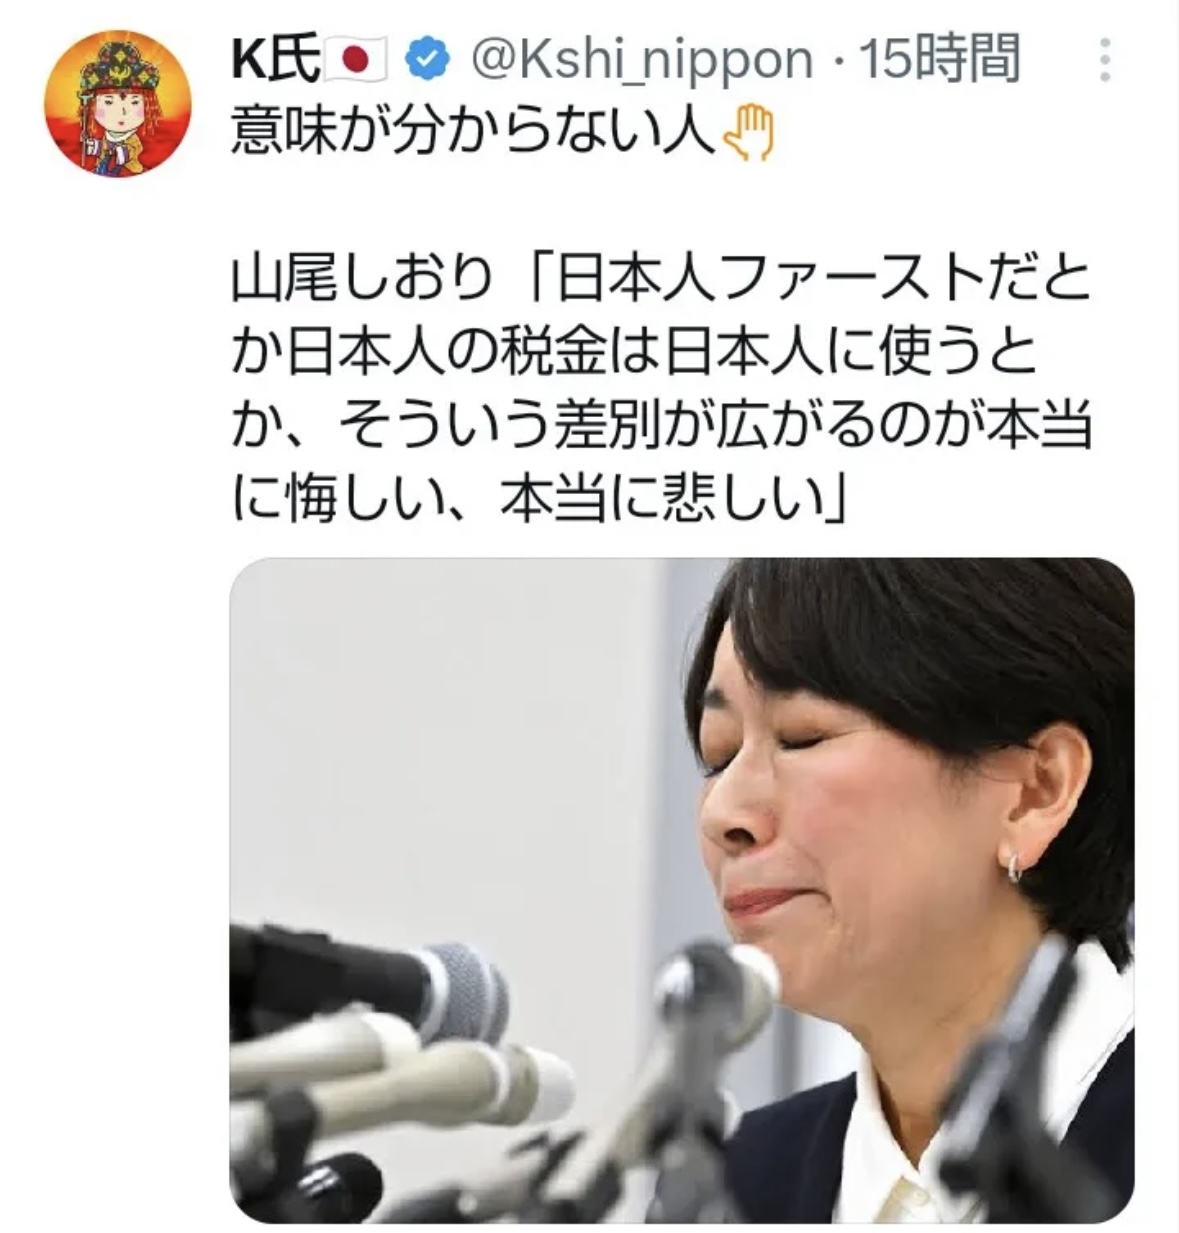Click the 15時間 timestamp
1179x1233 pixels.
point(939,60)
